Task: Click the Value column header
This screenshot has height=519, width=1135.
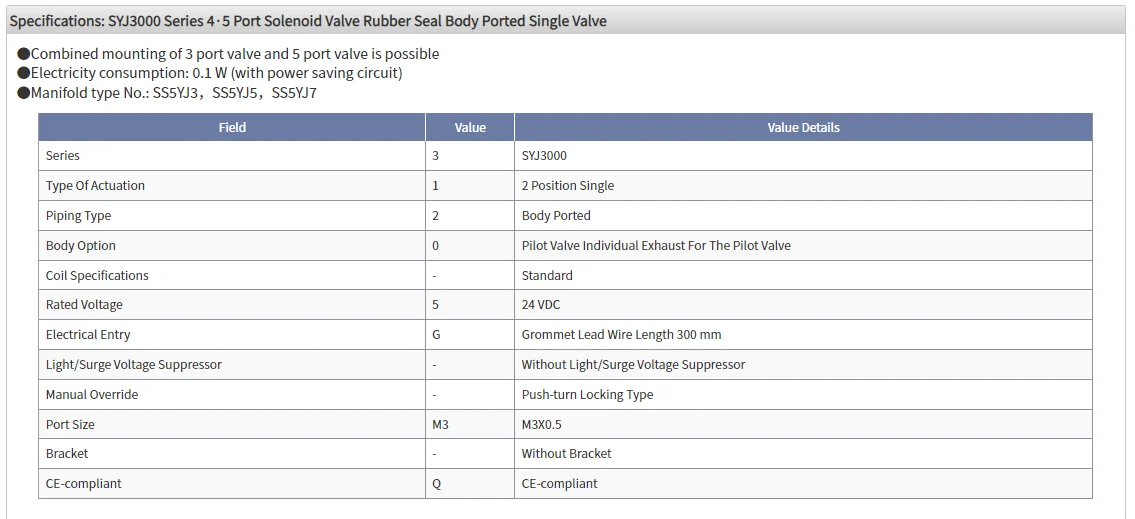Action: click(x=470, y=127)
